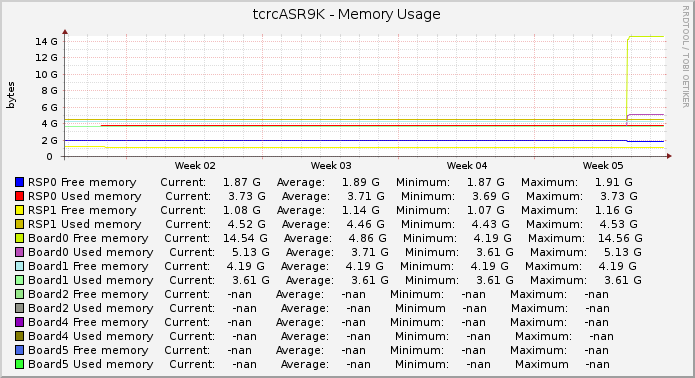
Task: Click the Week 02 axis label
Action: click(x=195, y=166)
